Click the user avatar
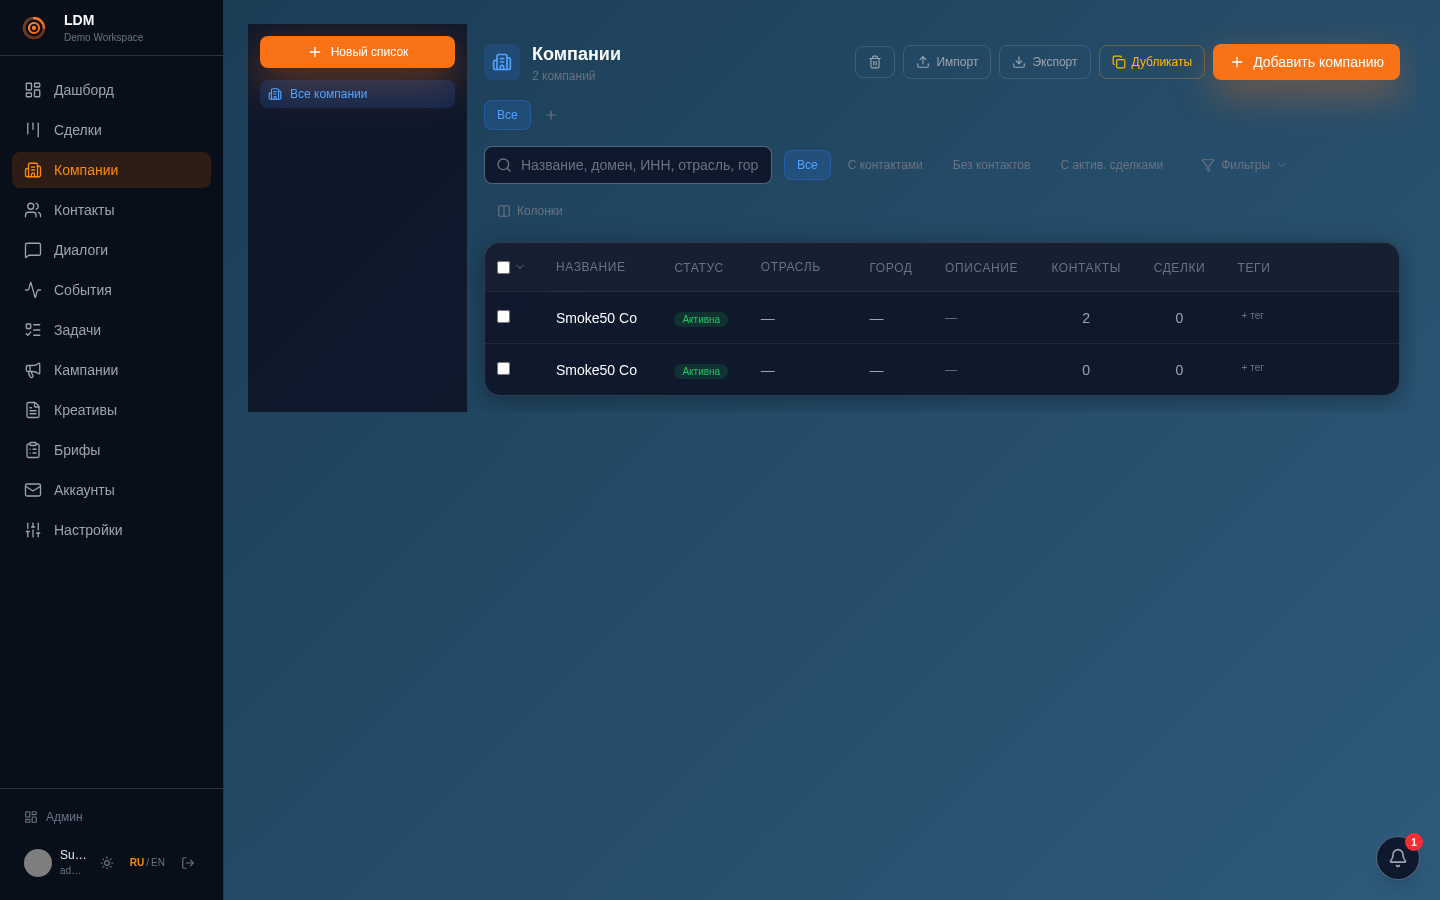Viewport: 1440px width, 900px height. click(x=38, y=863)
